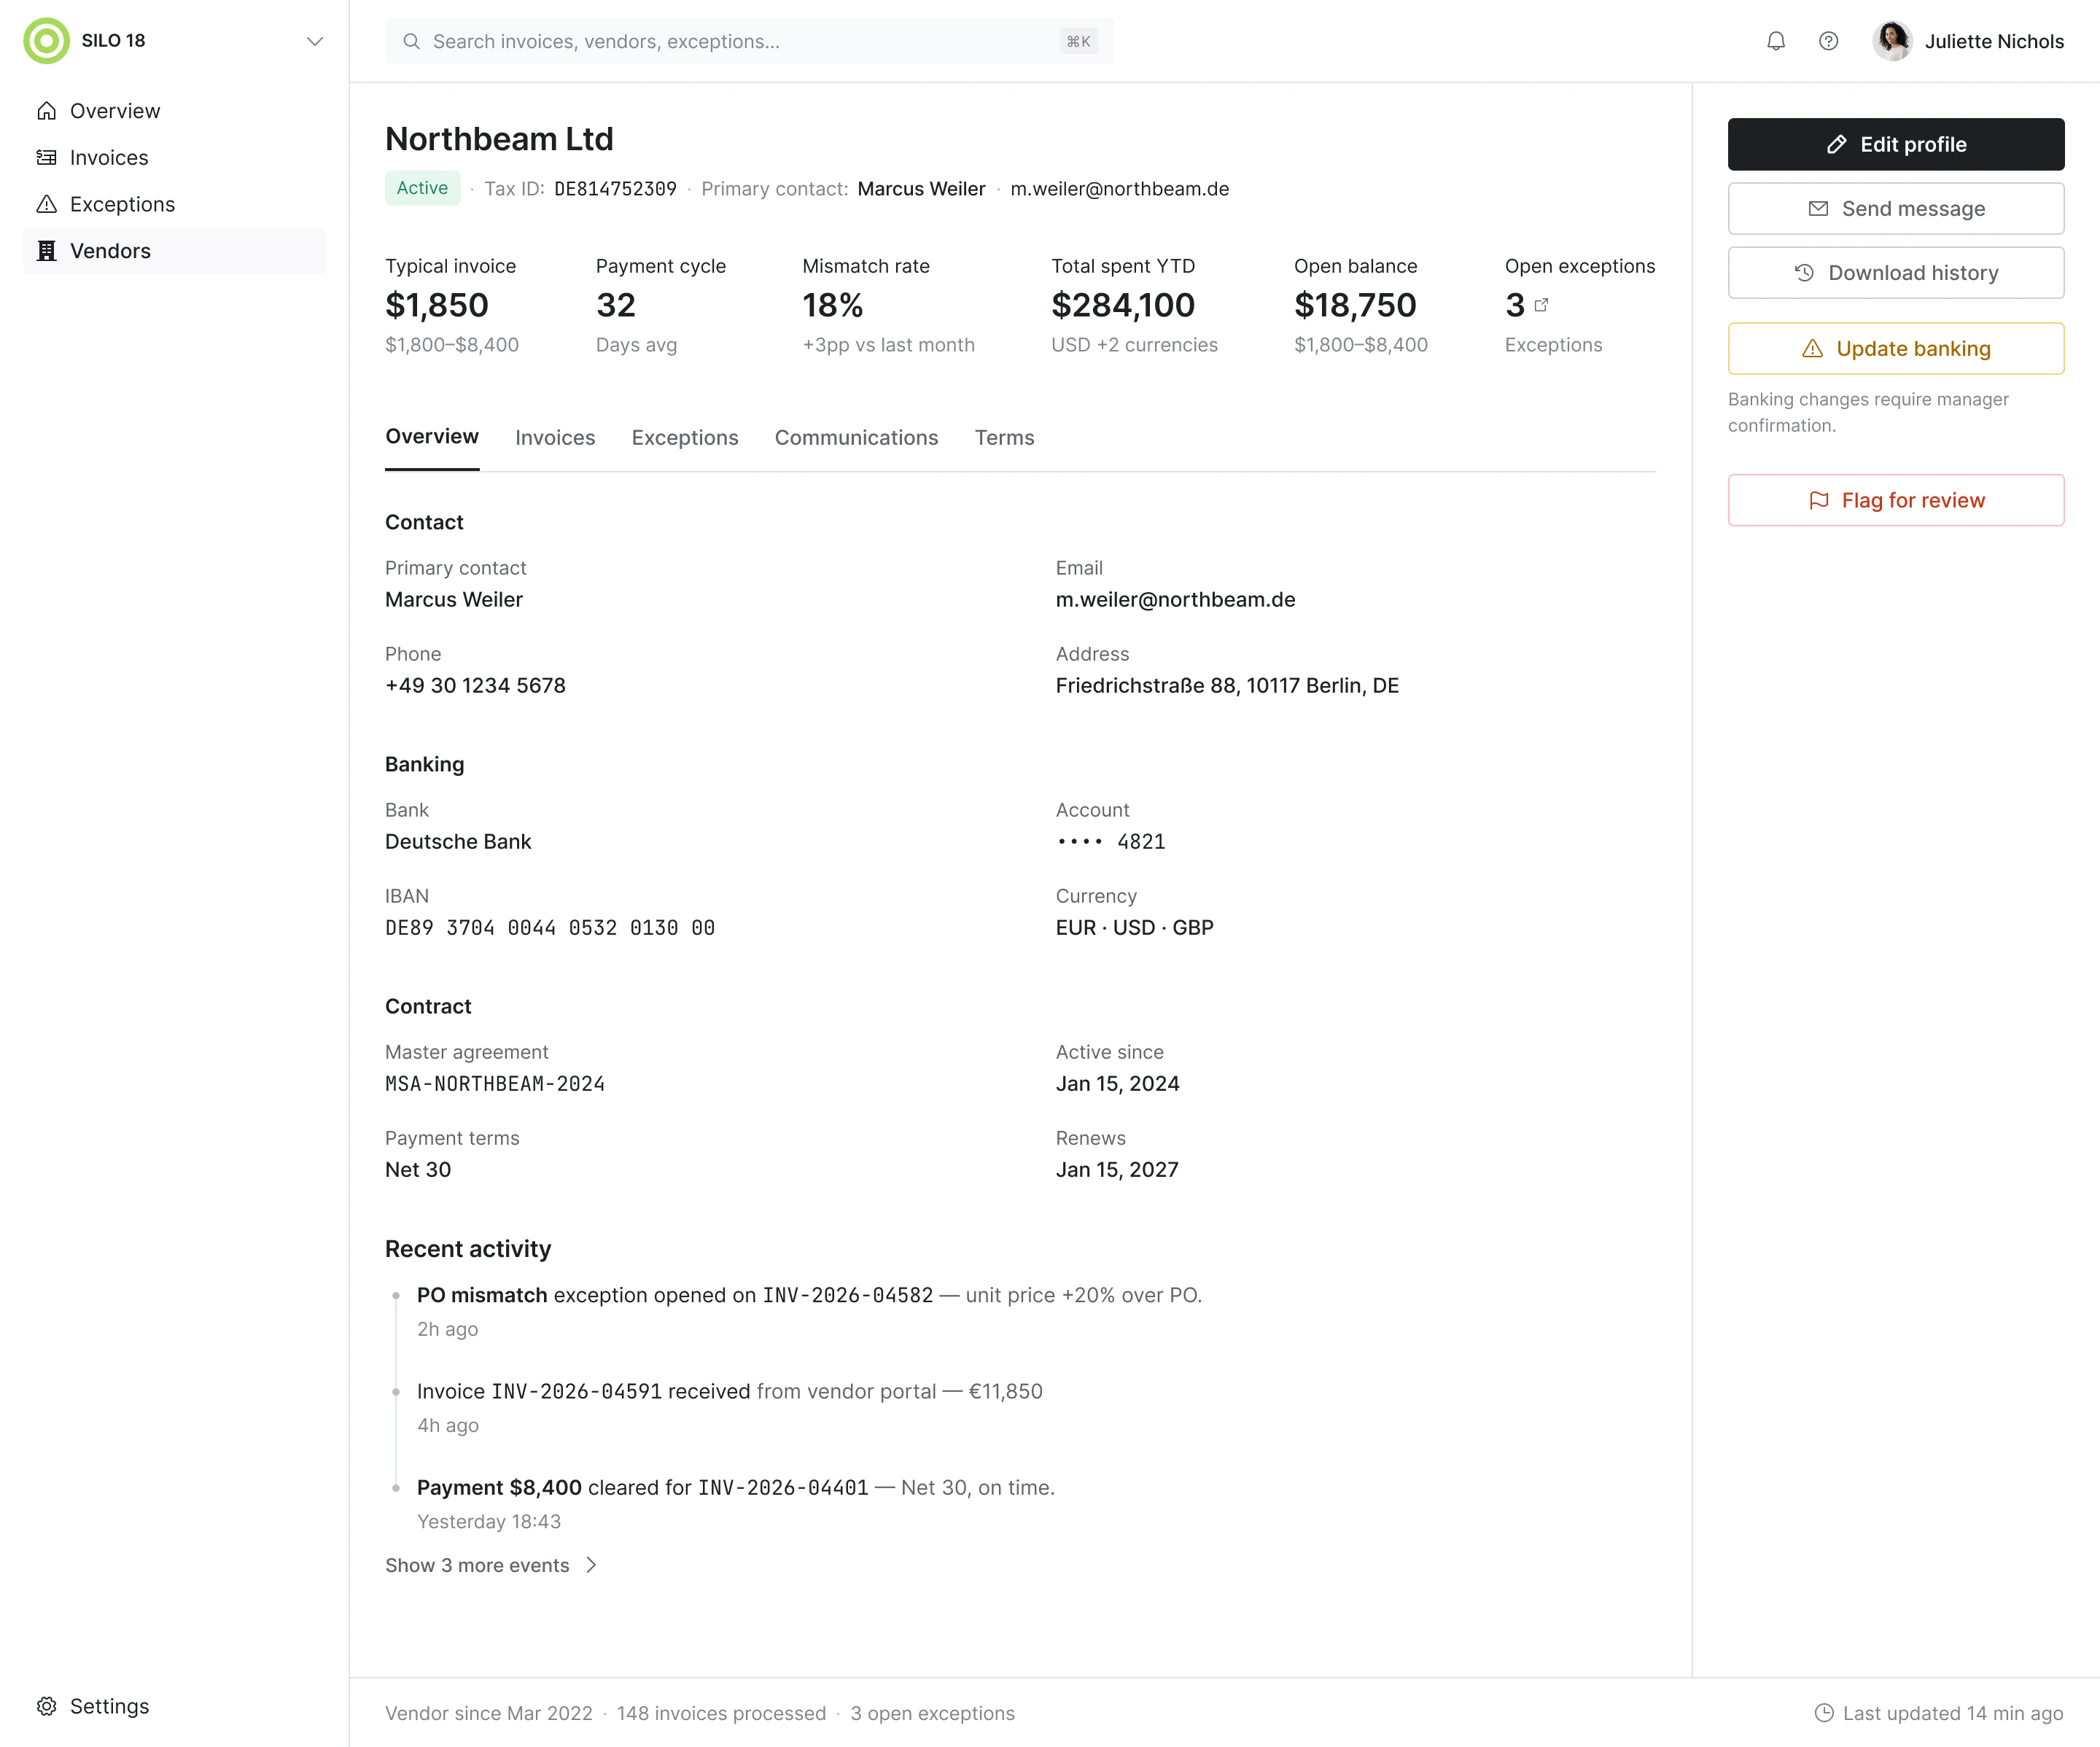Click the Northbeam Ltd vendor heading
2100x1747 pixels.
click(x=499, y=139)
